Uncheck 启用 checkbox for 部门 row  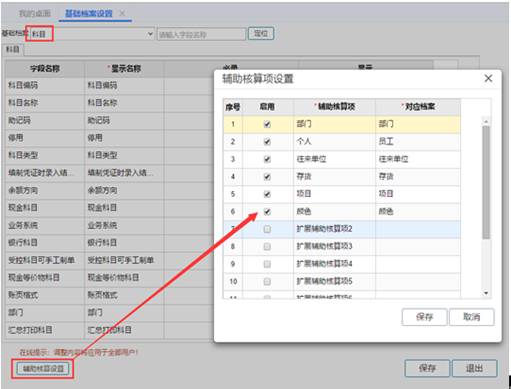click(267, 124)
